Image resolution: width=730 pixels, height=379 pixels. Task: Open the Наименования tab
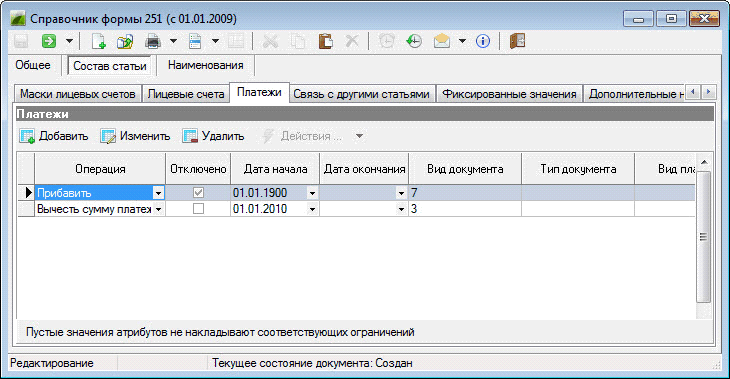tap(205, 65)
